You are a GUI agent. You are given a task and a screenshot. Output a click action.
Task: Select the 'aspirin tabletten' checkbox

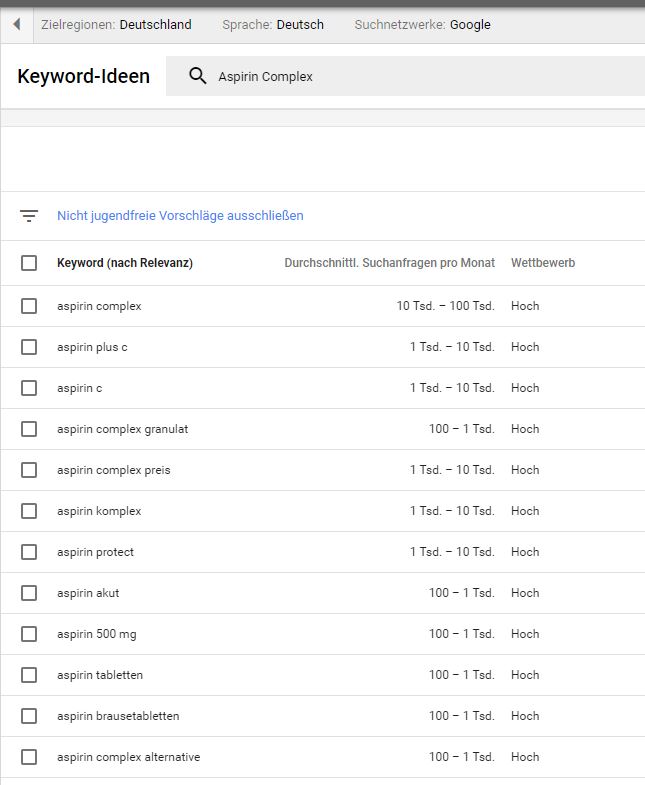(x=29, y=675)
